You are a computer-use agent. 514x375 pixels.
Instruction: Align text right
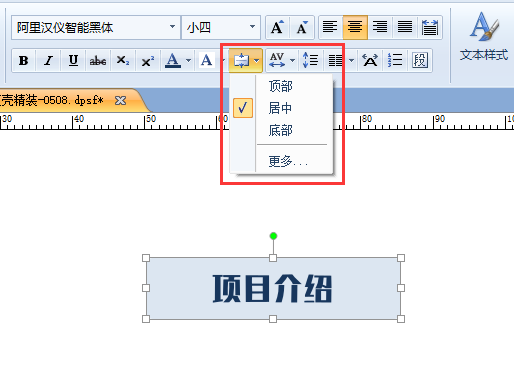380,27
